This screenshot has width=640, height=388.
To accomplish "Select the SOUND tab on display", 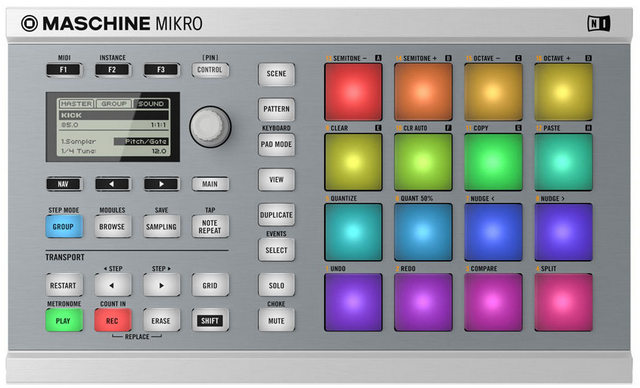I will pyautogui.click(x=151, y=104).
